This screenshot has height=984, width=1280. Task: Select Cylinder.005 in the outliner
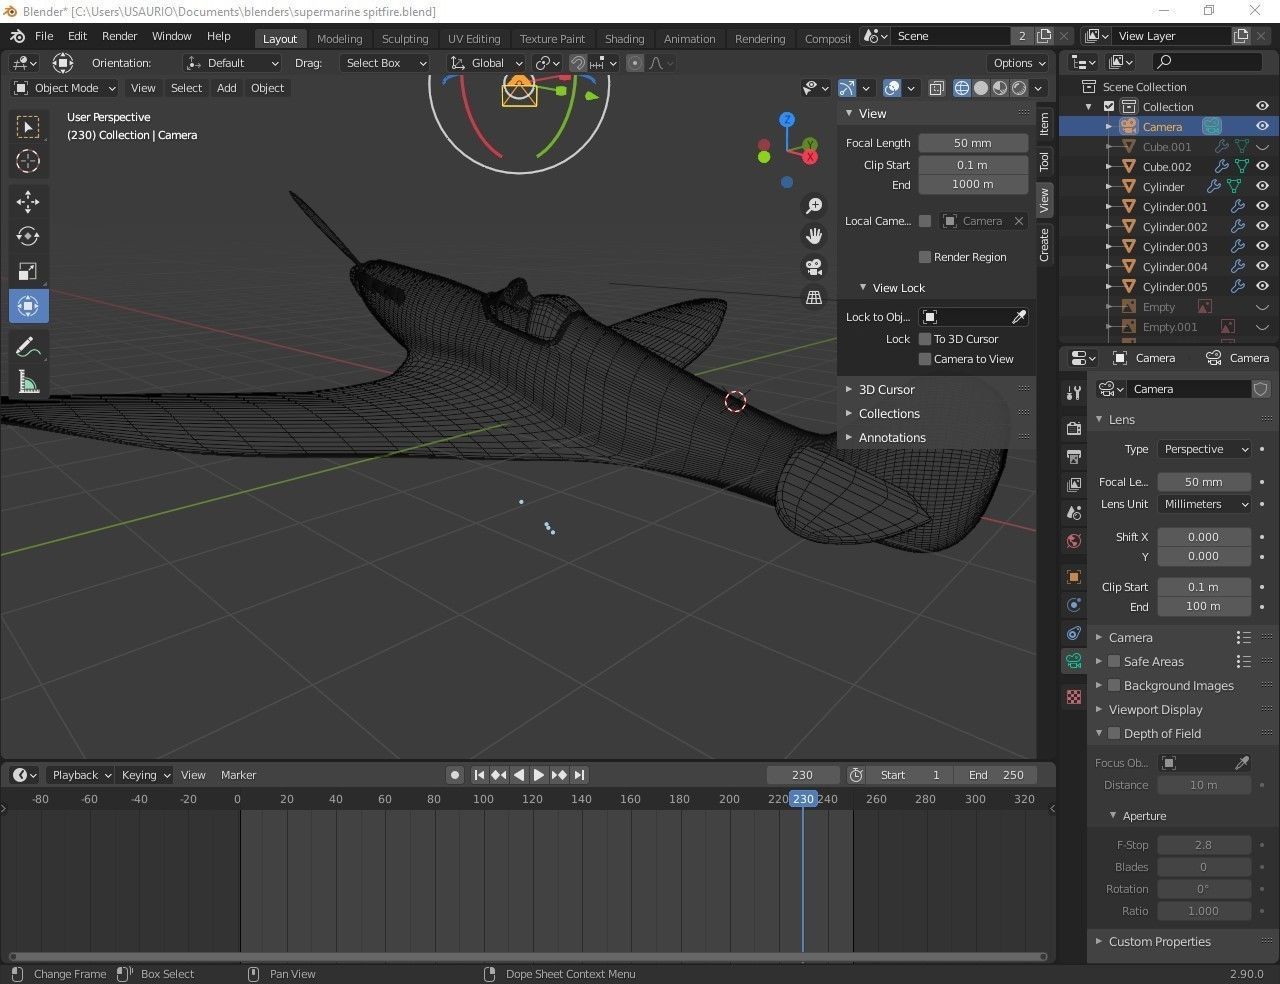(1174, 287)
